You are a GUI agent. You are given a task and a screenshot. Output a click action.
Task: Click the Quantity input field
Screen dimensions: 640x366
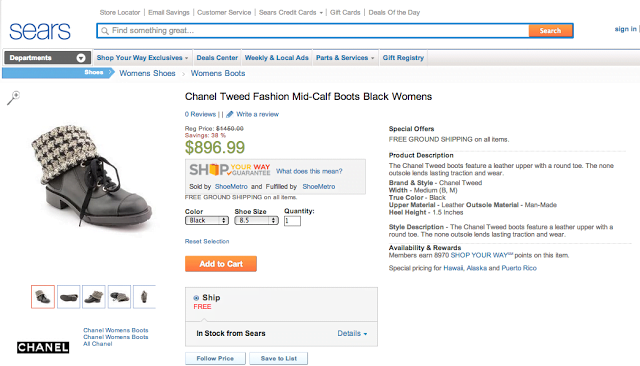tap(292, 221)
